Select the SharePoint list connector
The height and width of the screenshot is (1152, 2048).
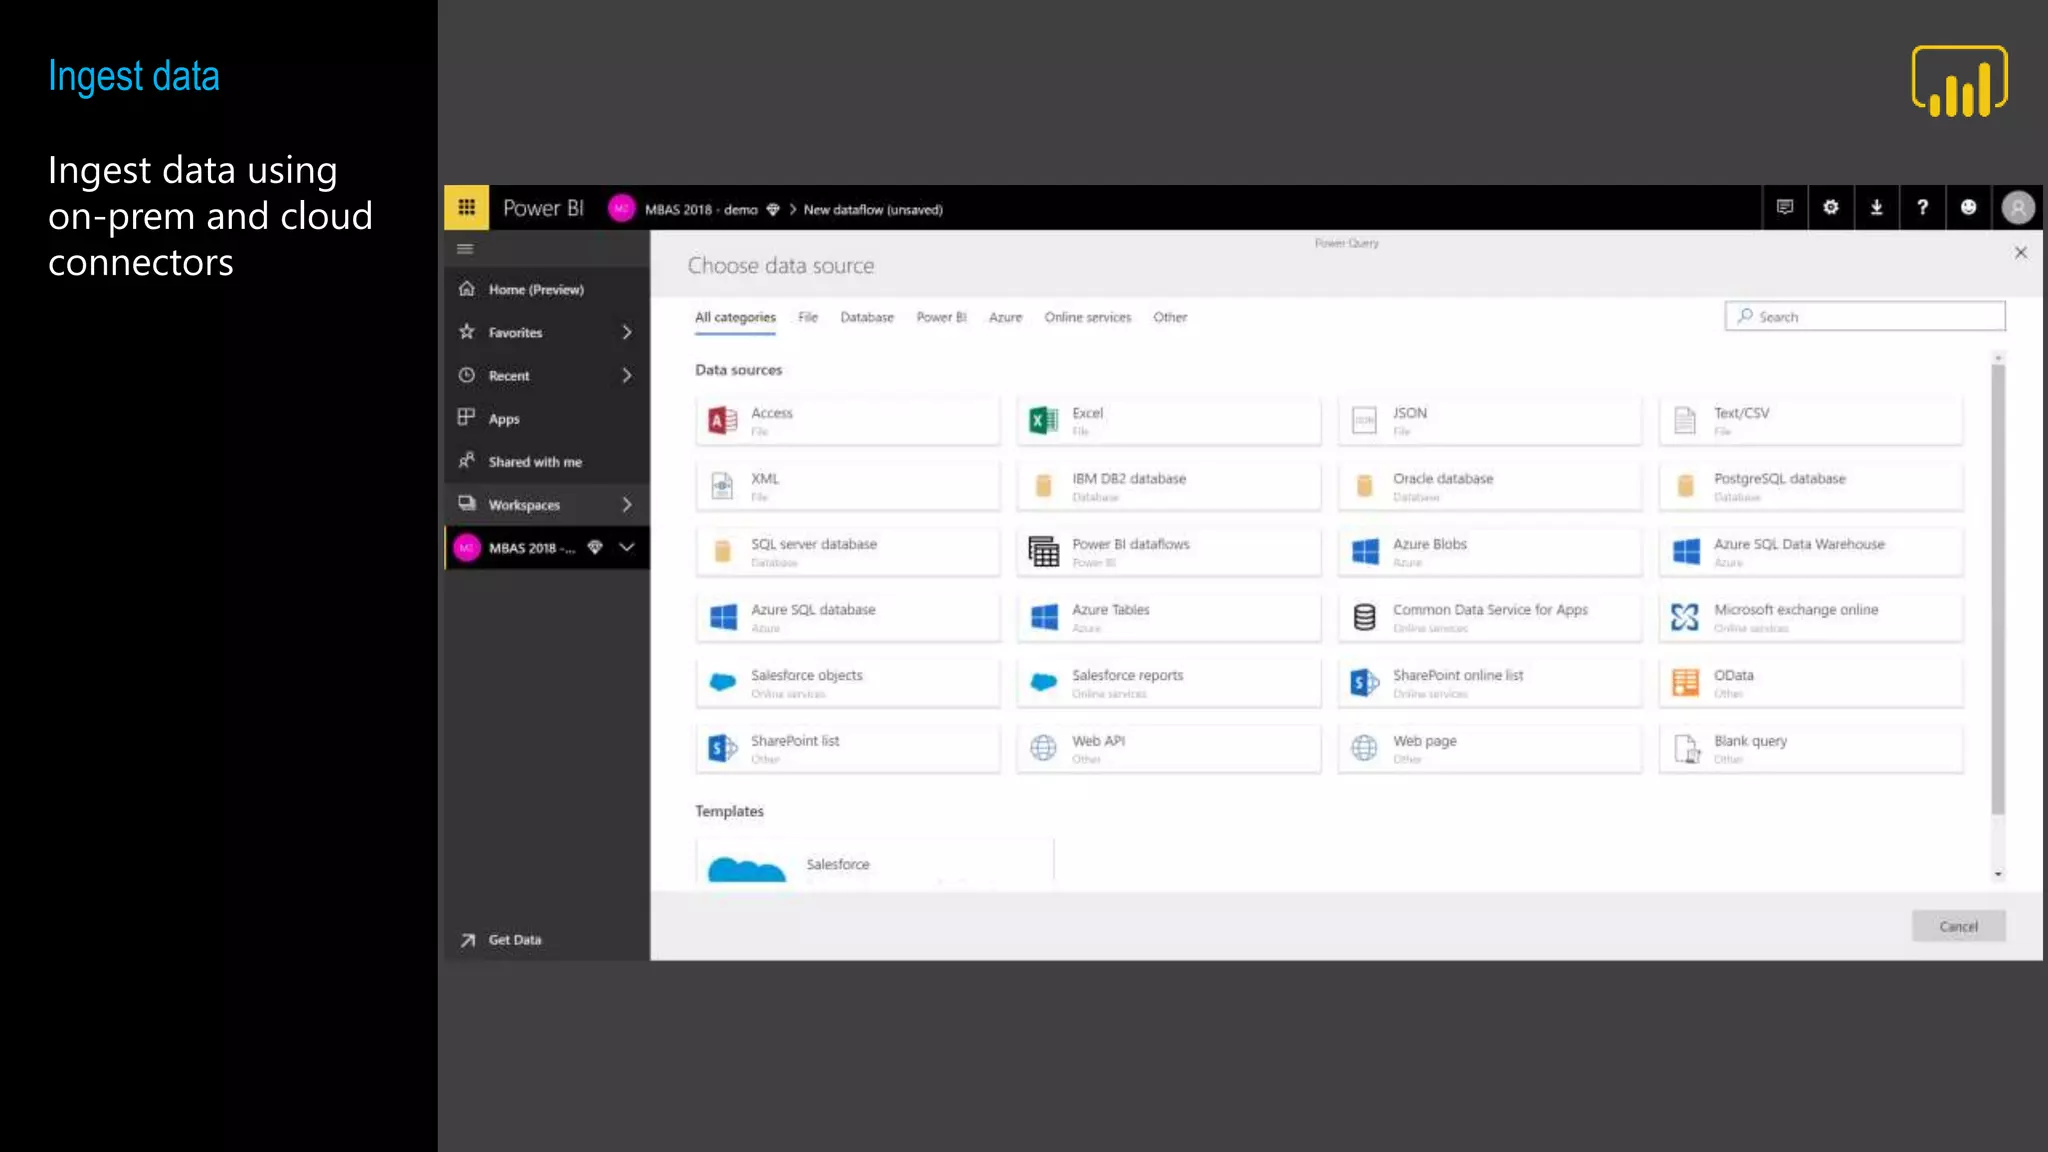coord(848,748)
